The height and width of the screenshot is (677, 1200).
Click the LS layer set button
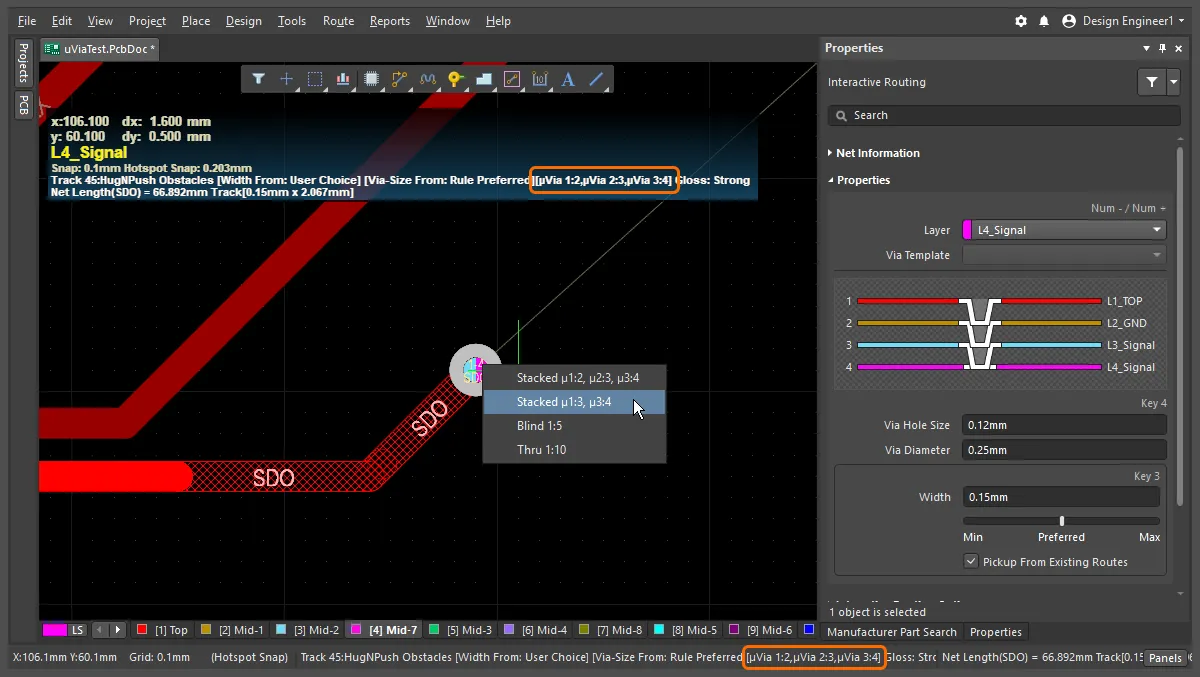click(78, 630)
